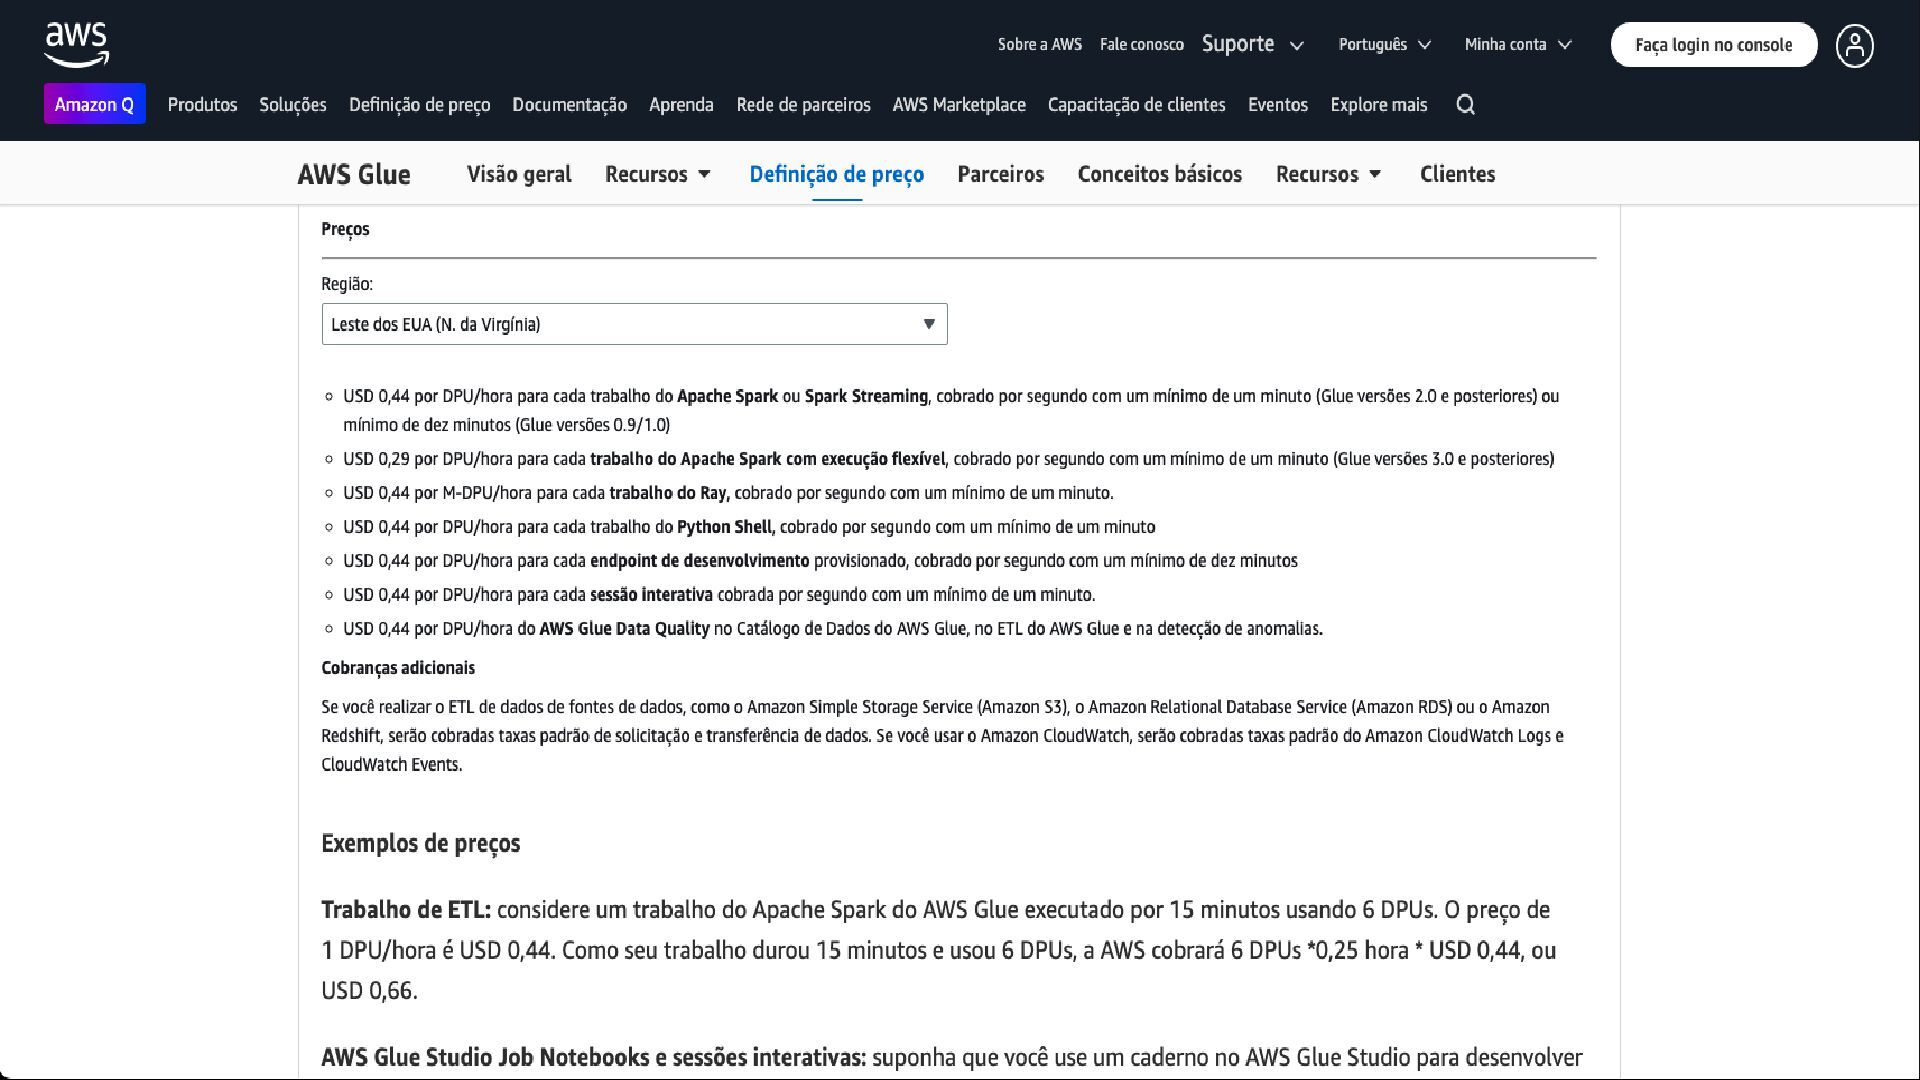Click the AWS logo in header
The height and width of the screenshot is (1080, 1920).
pos(77,45)
